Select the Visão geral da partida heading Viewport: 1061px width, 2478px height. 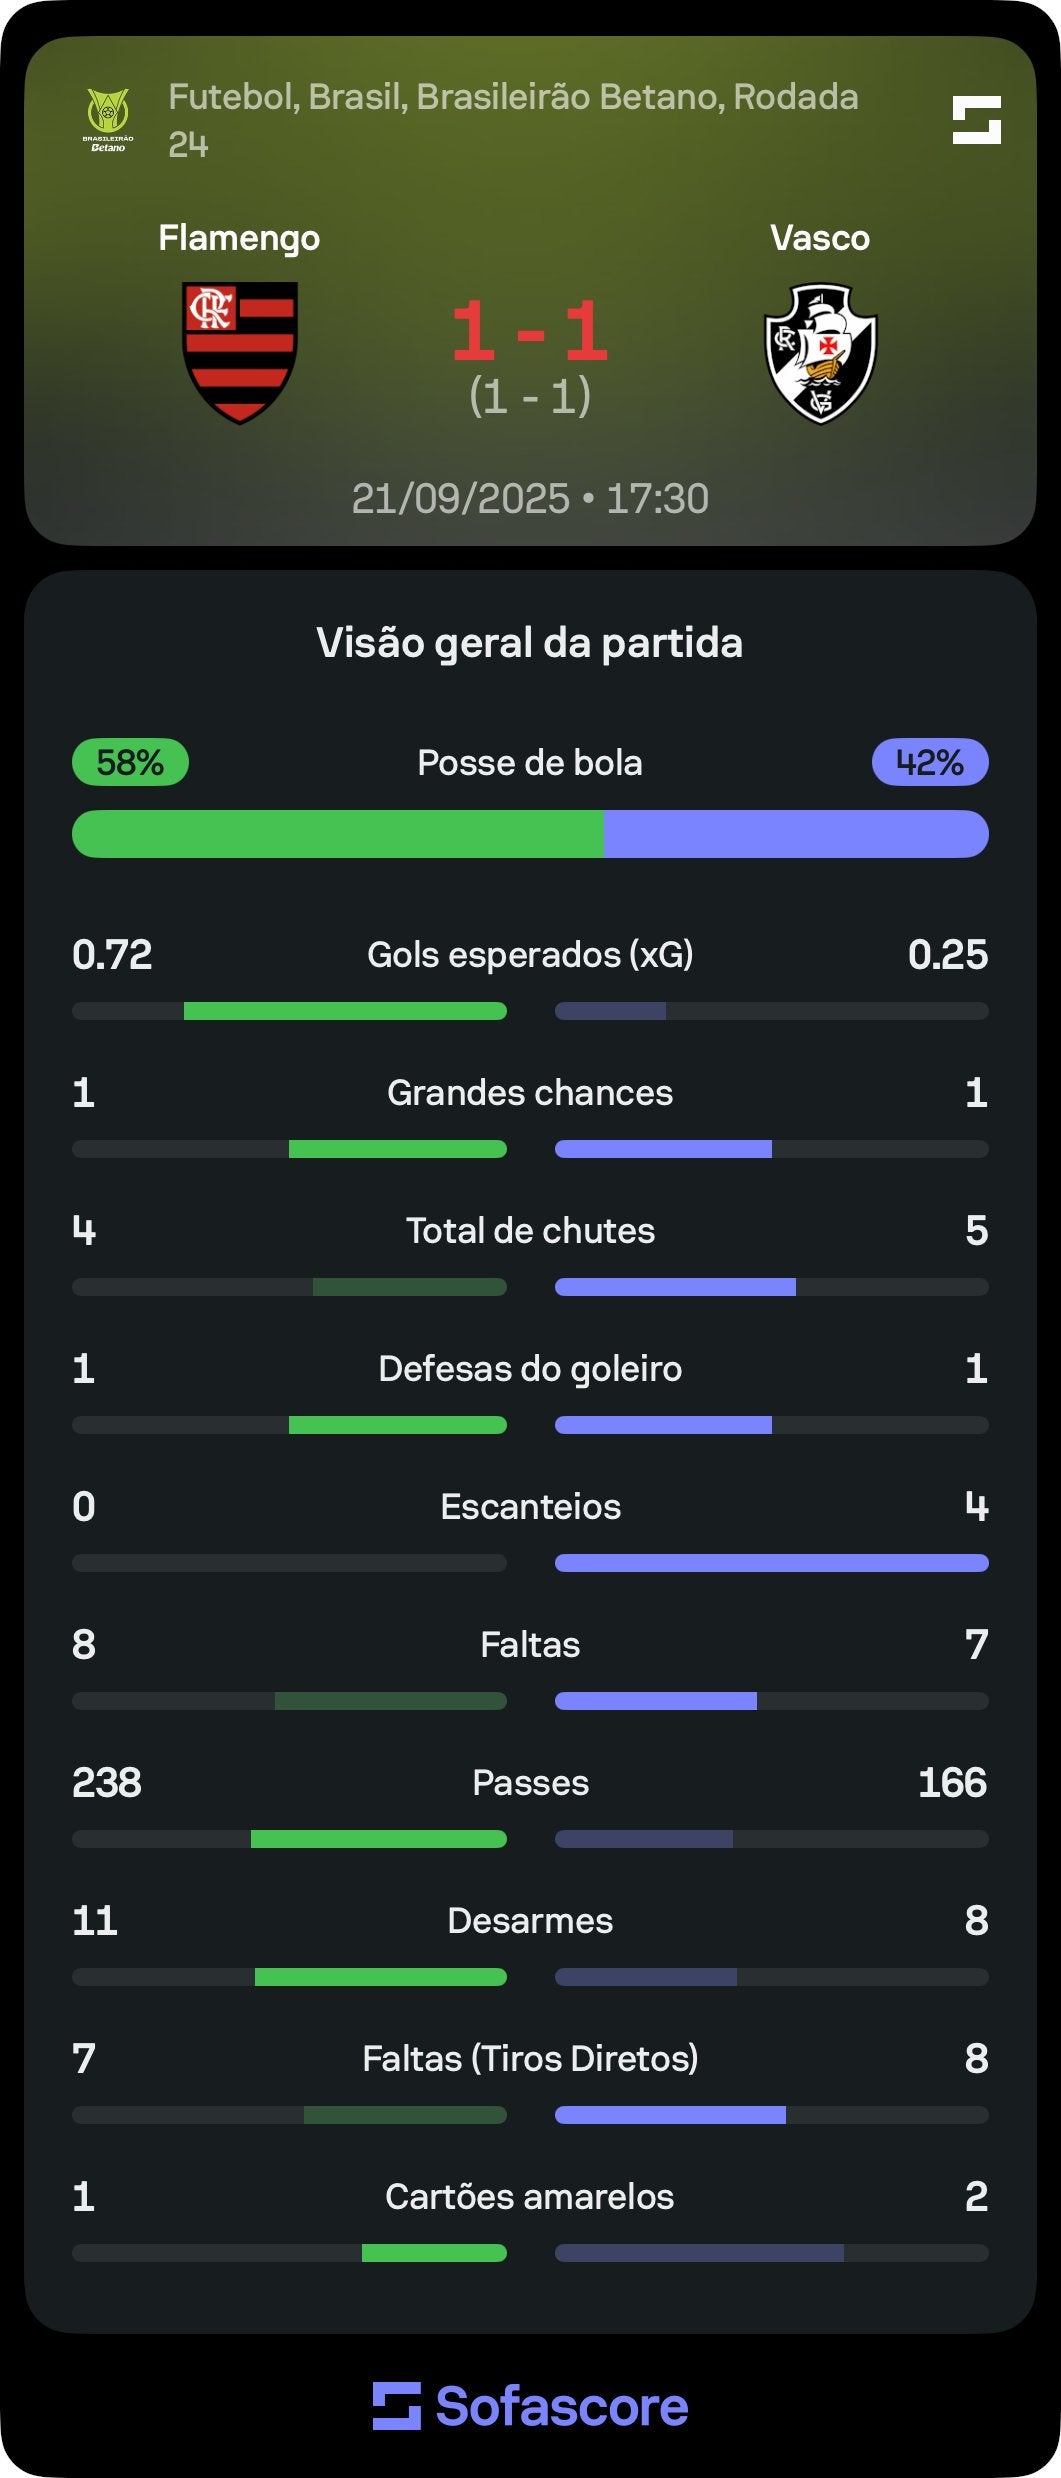[x=530, y=642]
